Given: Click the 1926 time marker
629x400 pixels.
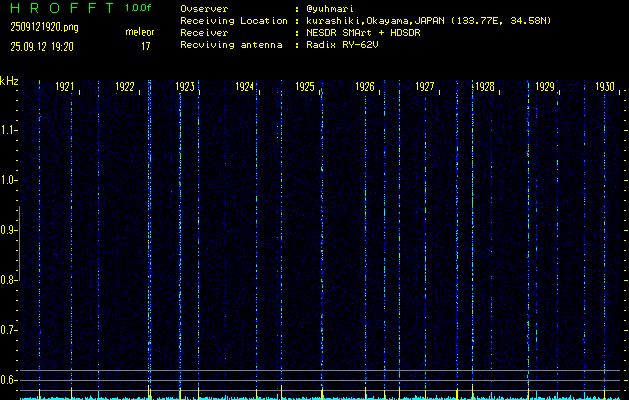Looking at the screenshot, I should click(x=365, y=87).
